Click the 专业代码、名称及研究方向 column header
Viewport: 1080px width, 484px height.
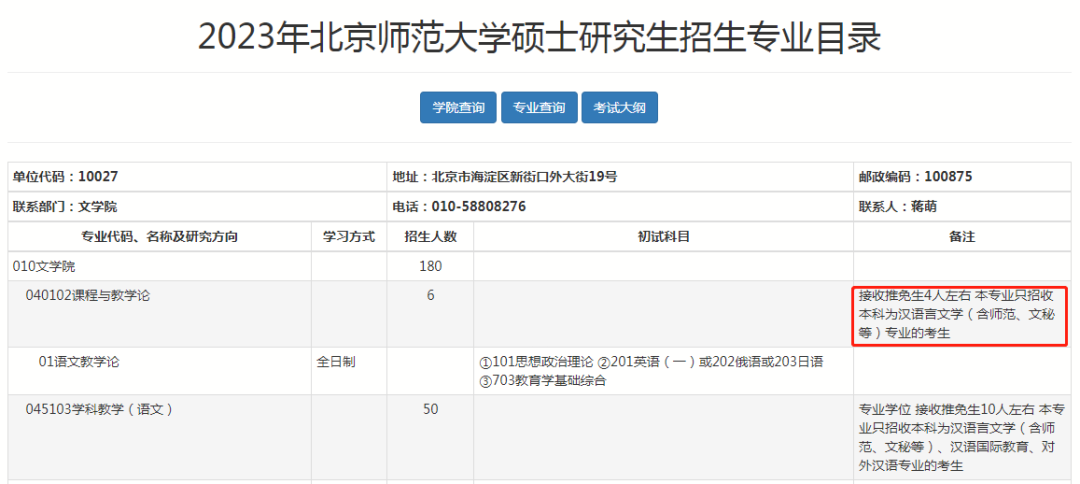click(x=160, y=237)
